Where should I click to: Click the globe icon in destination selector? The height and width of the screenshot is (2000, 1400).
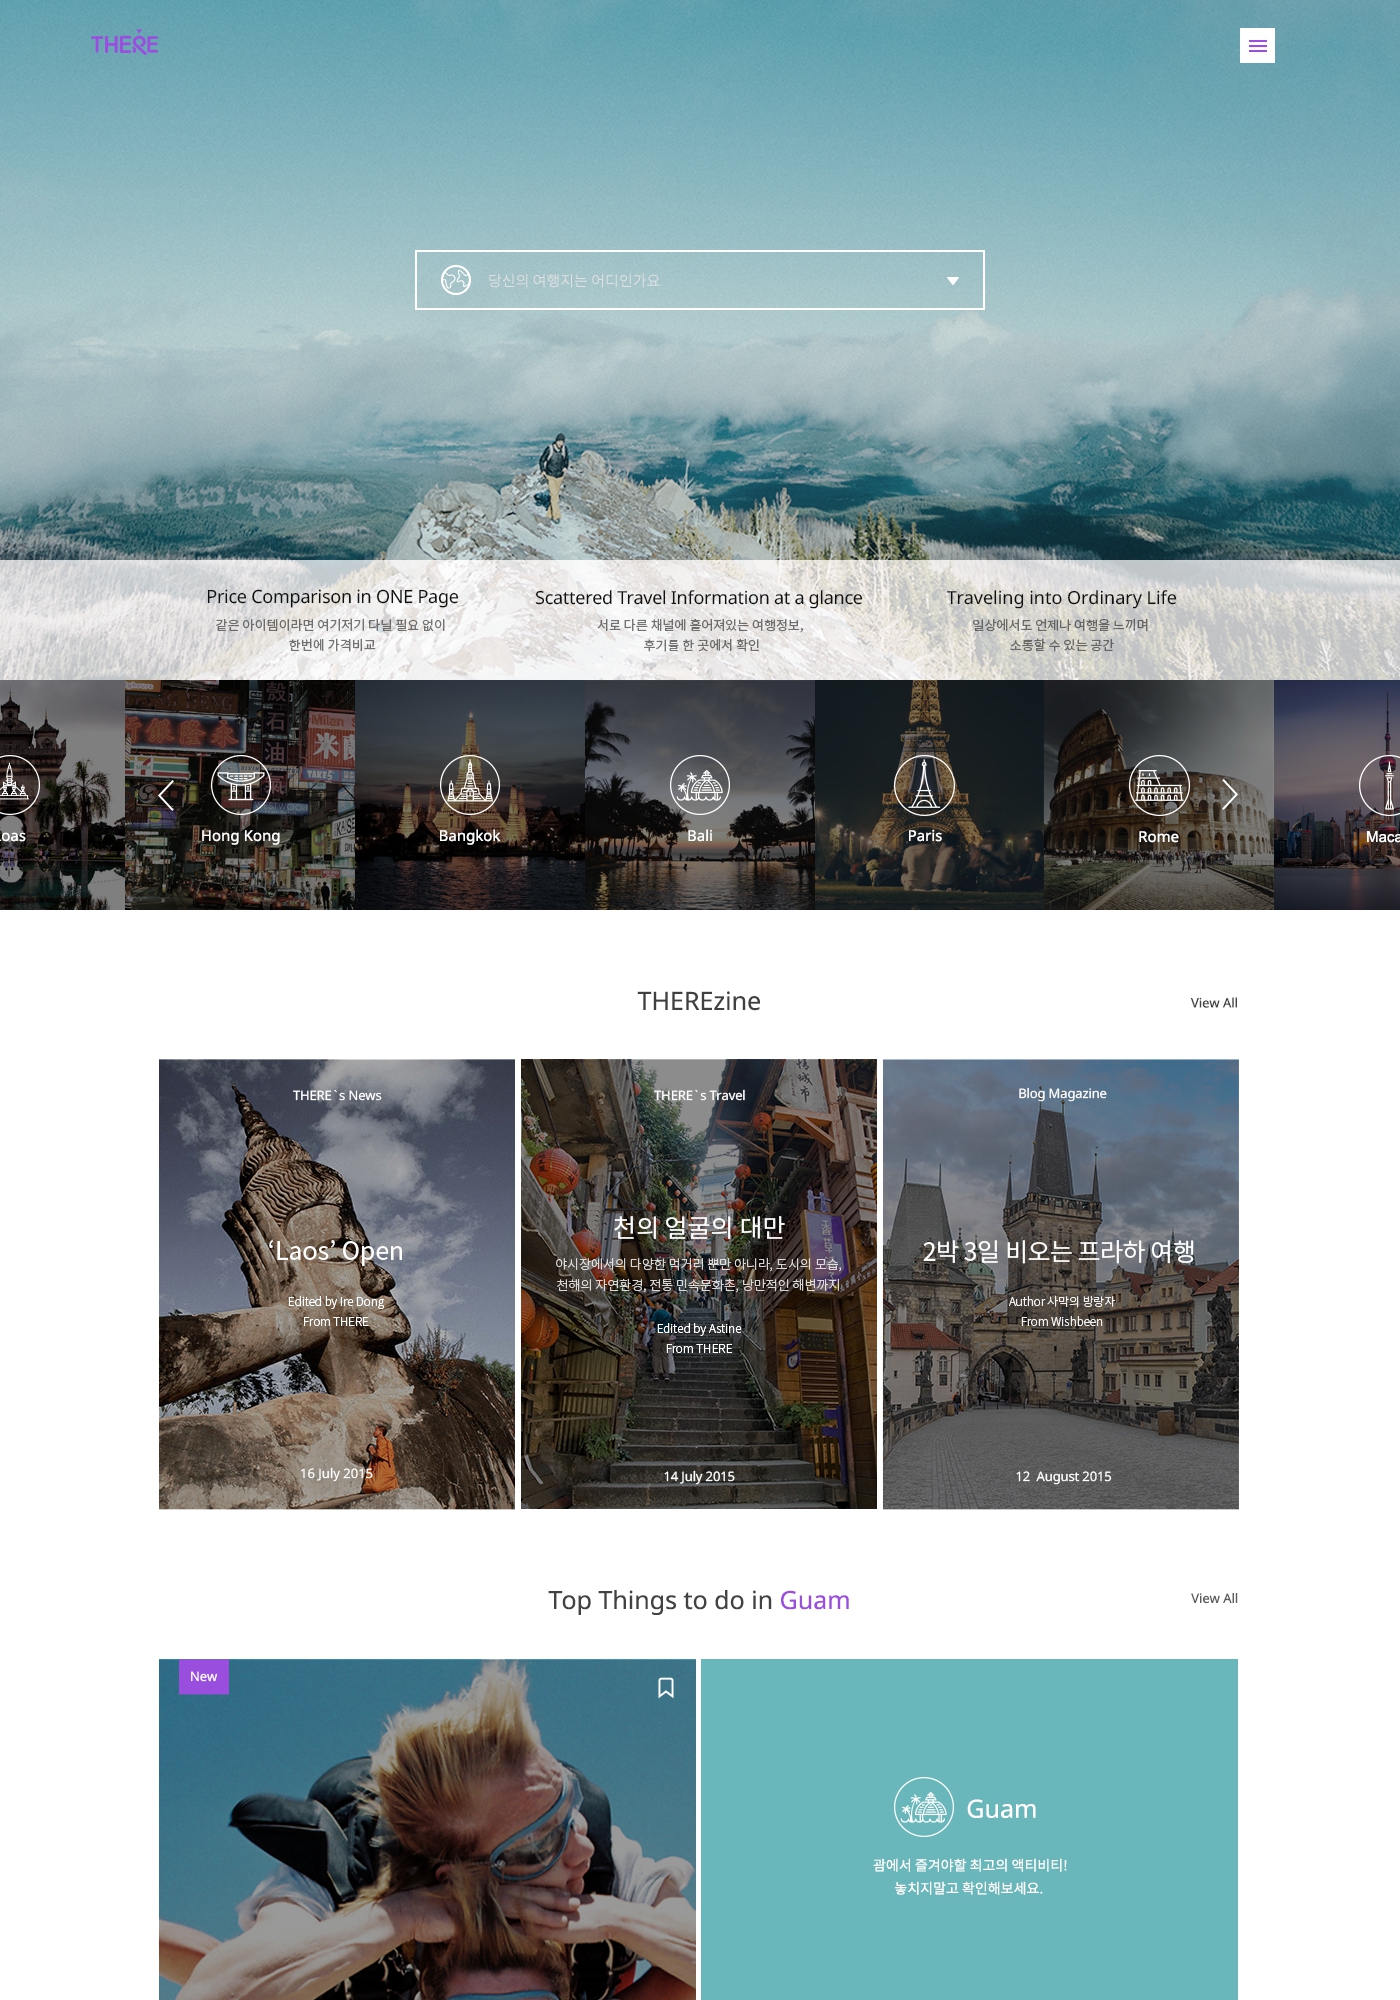point(456,280)
